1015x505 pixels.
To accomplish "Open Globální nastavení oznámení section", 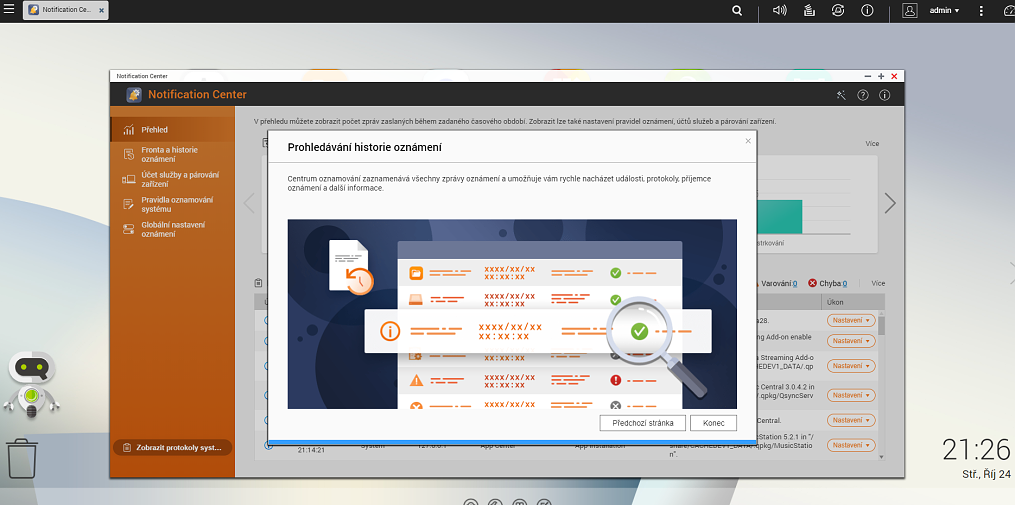I will pyautogui.click(x=172, y=229).
